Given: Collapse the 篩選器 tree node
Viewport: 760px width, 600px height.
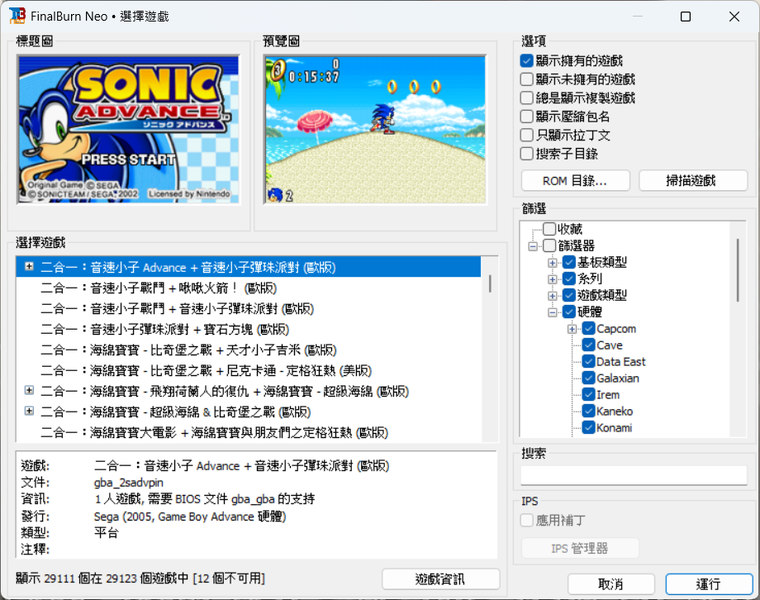Looking at the screenshot, I should 533,246.
